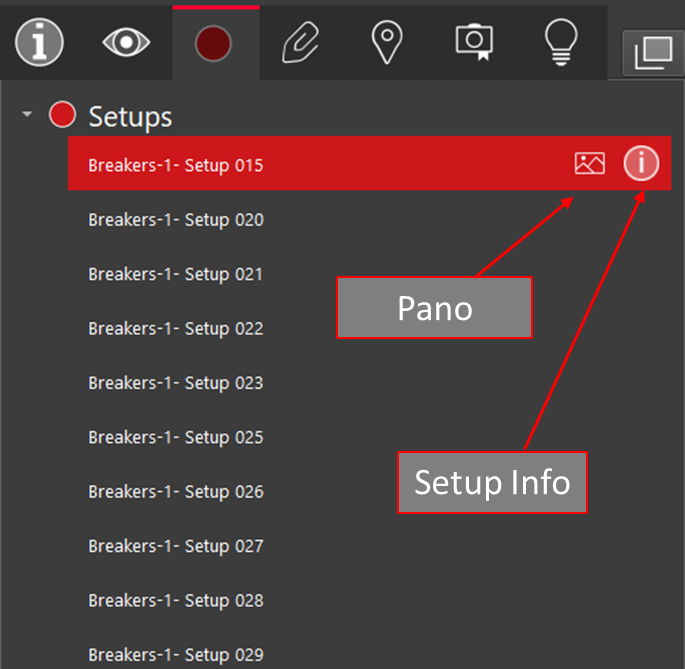
Task: Collapse the Setups tree group
Action: click(27, 116)
